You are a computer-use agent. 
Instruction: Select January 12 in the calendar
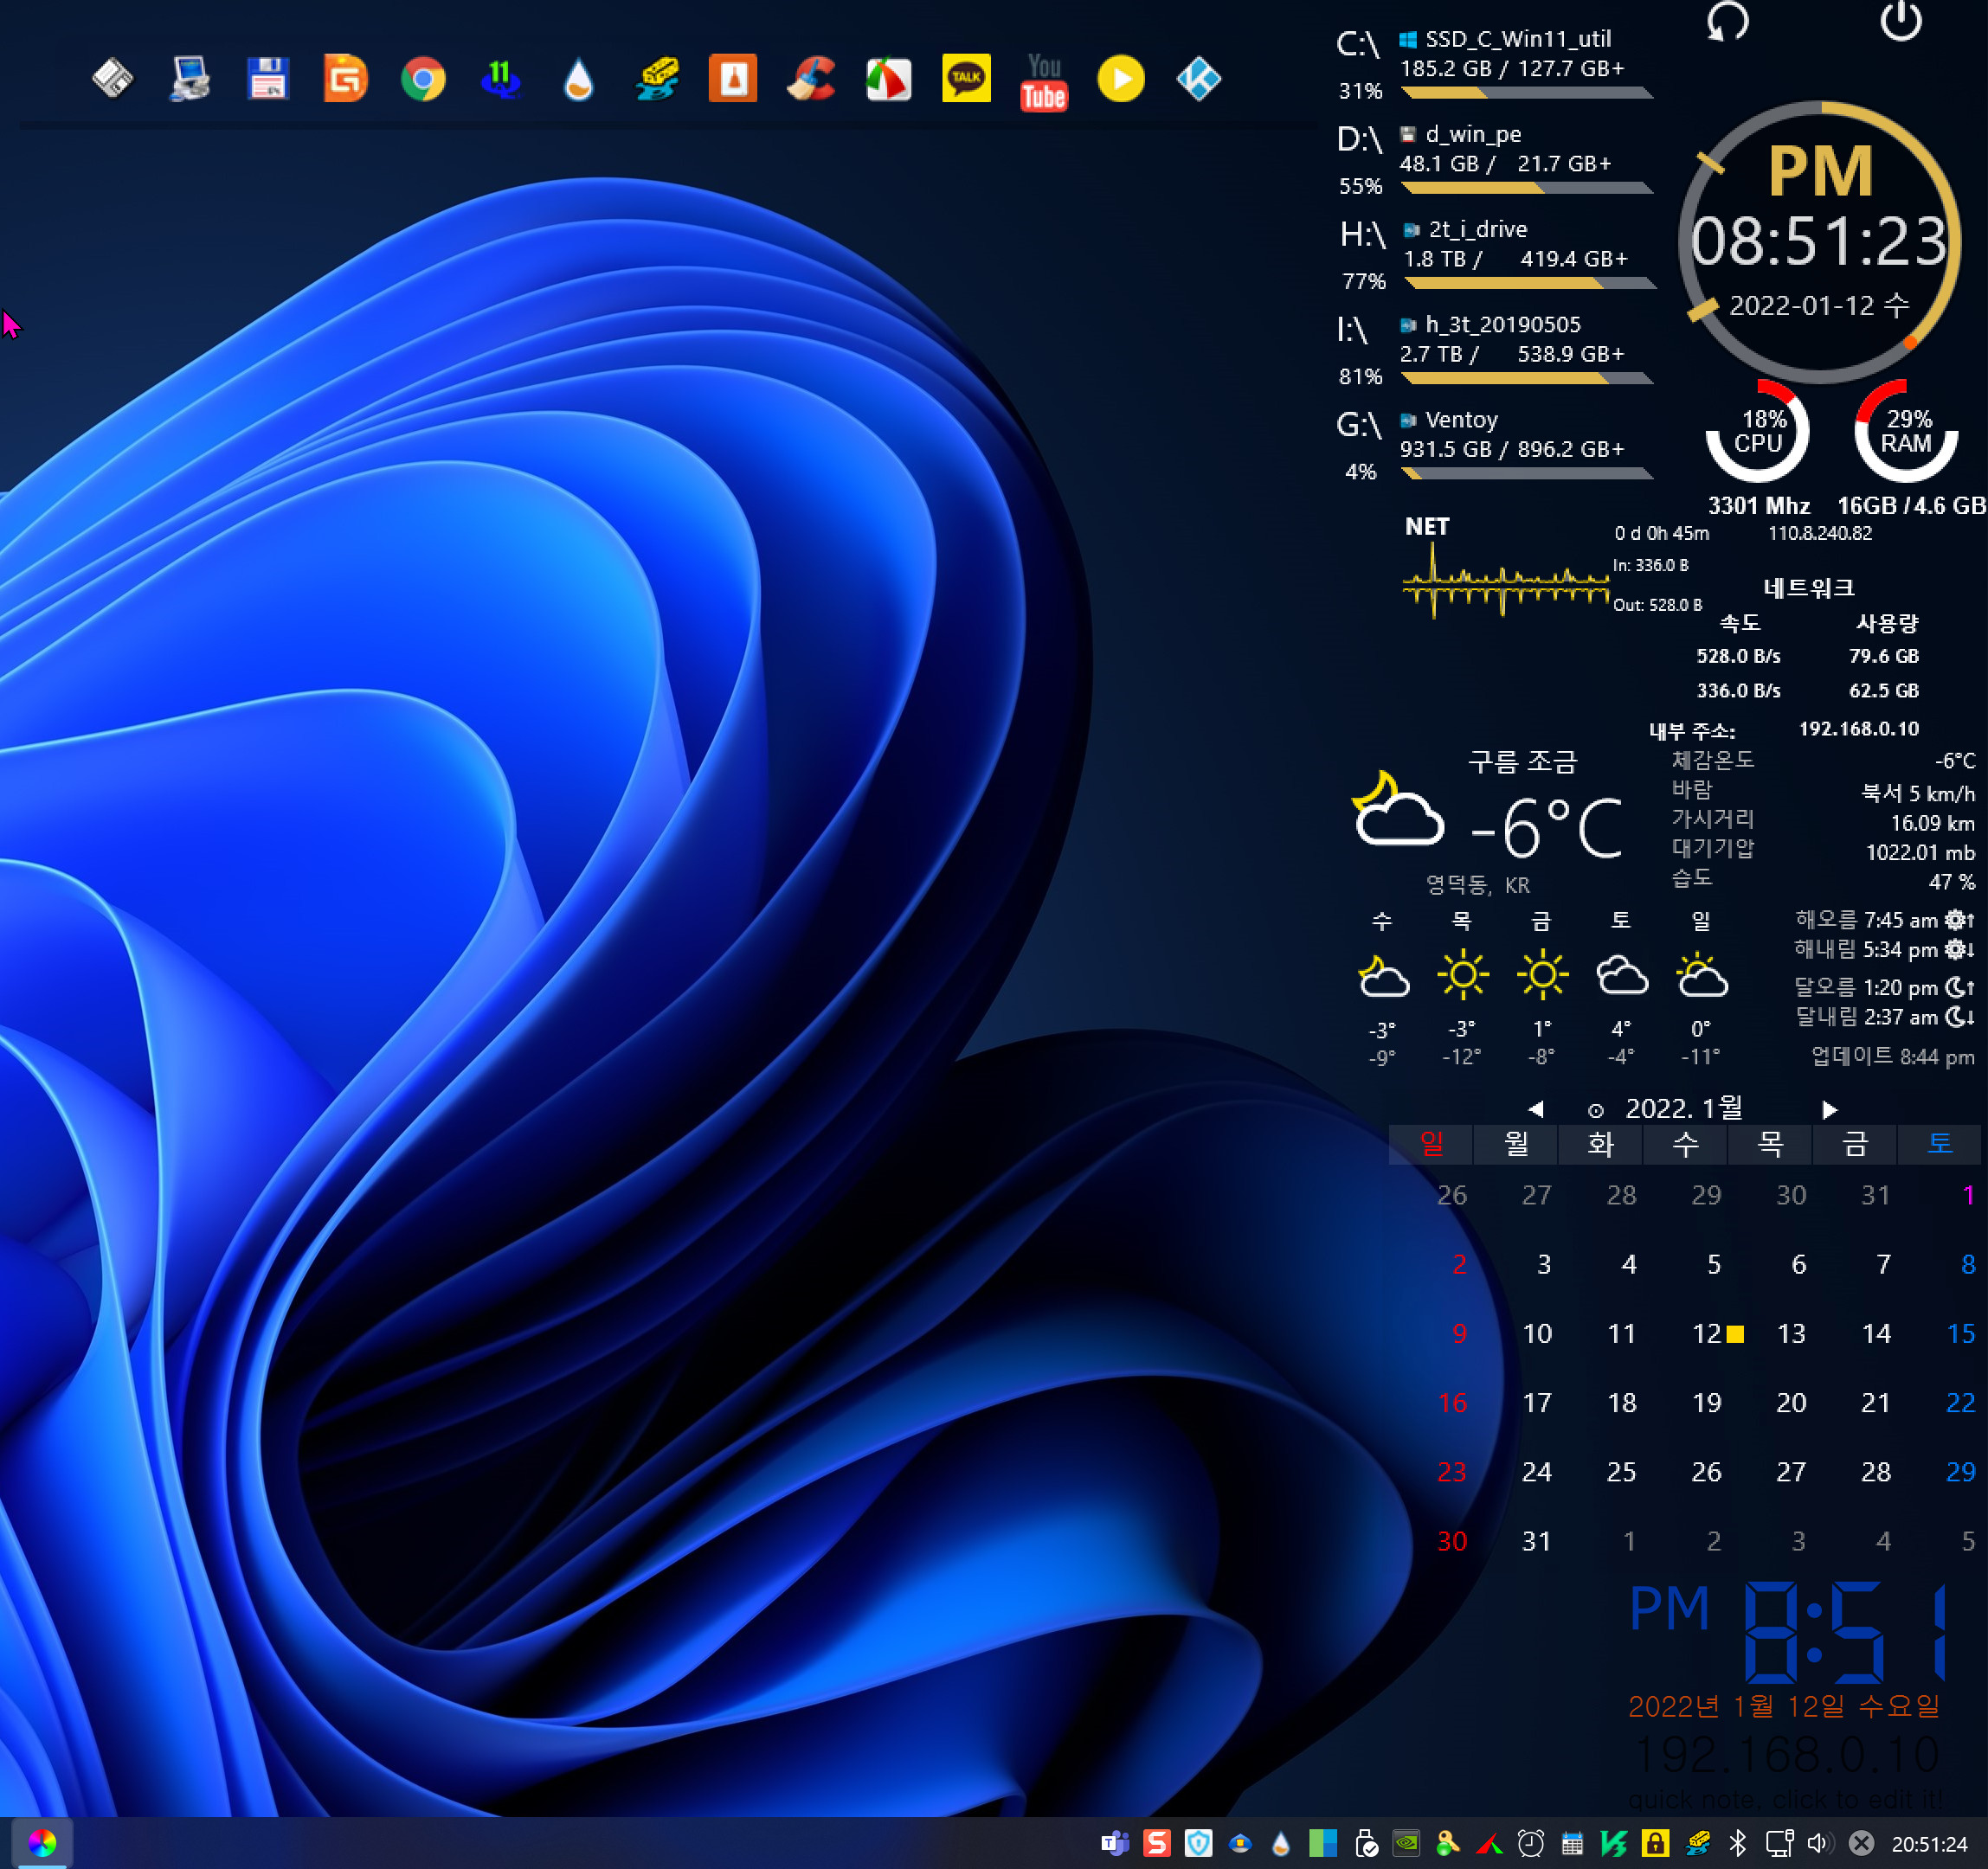[1706, 1333]
